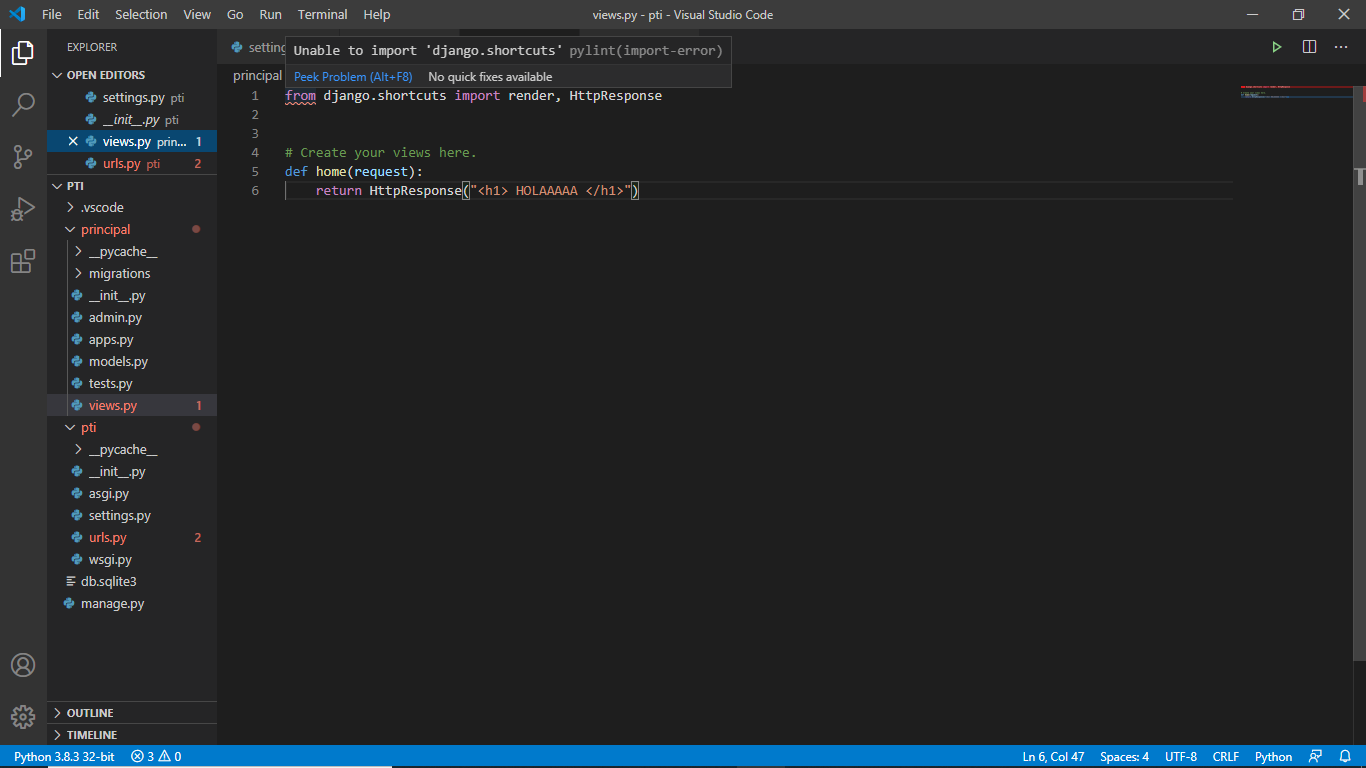This screenshot has width=1366, height=768.
Task: Open the editor More Actions menu
Action: click(x=1341, y=47)
